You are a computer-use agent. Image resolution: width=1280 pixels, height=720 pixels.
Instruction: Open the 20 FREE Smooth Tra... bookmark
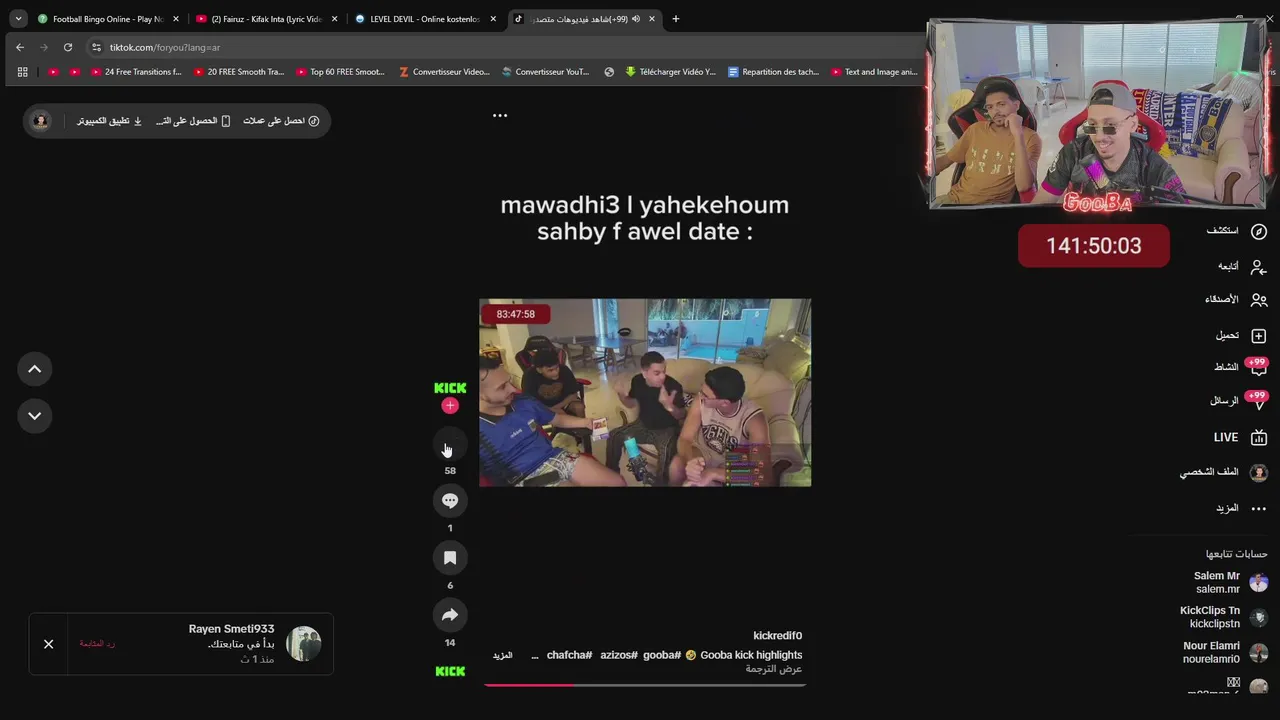click(x=239, y=72)
